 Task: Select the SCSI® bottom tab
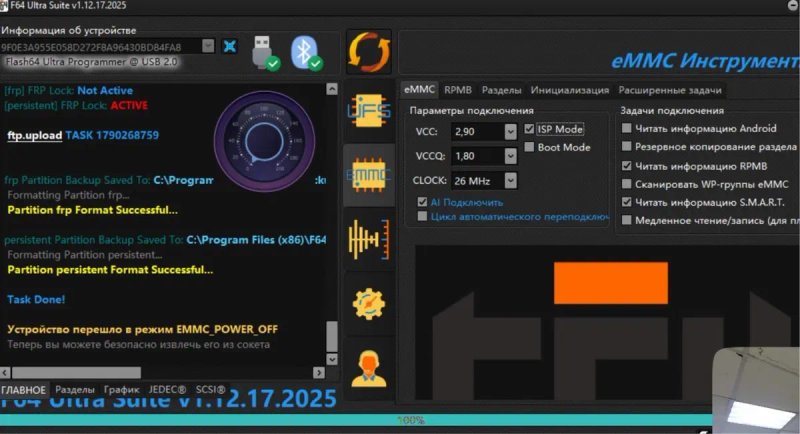(210, 390)
